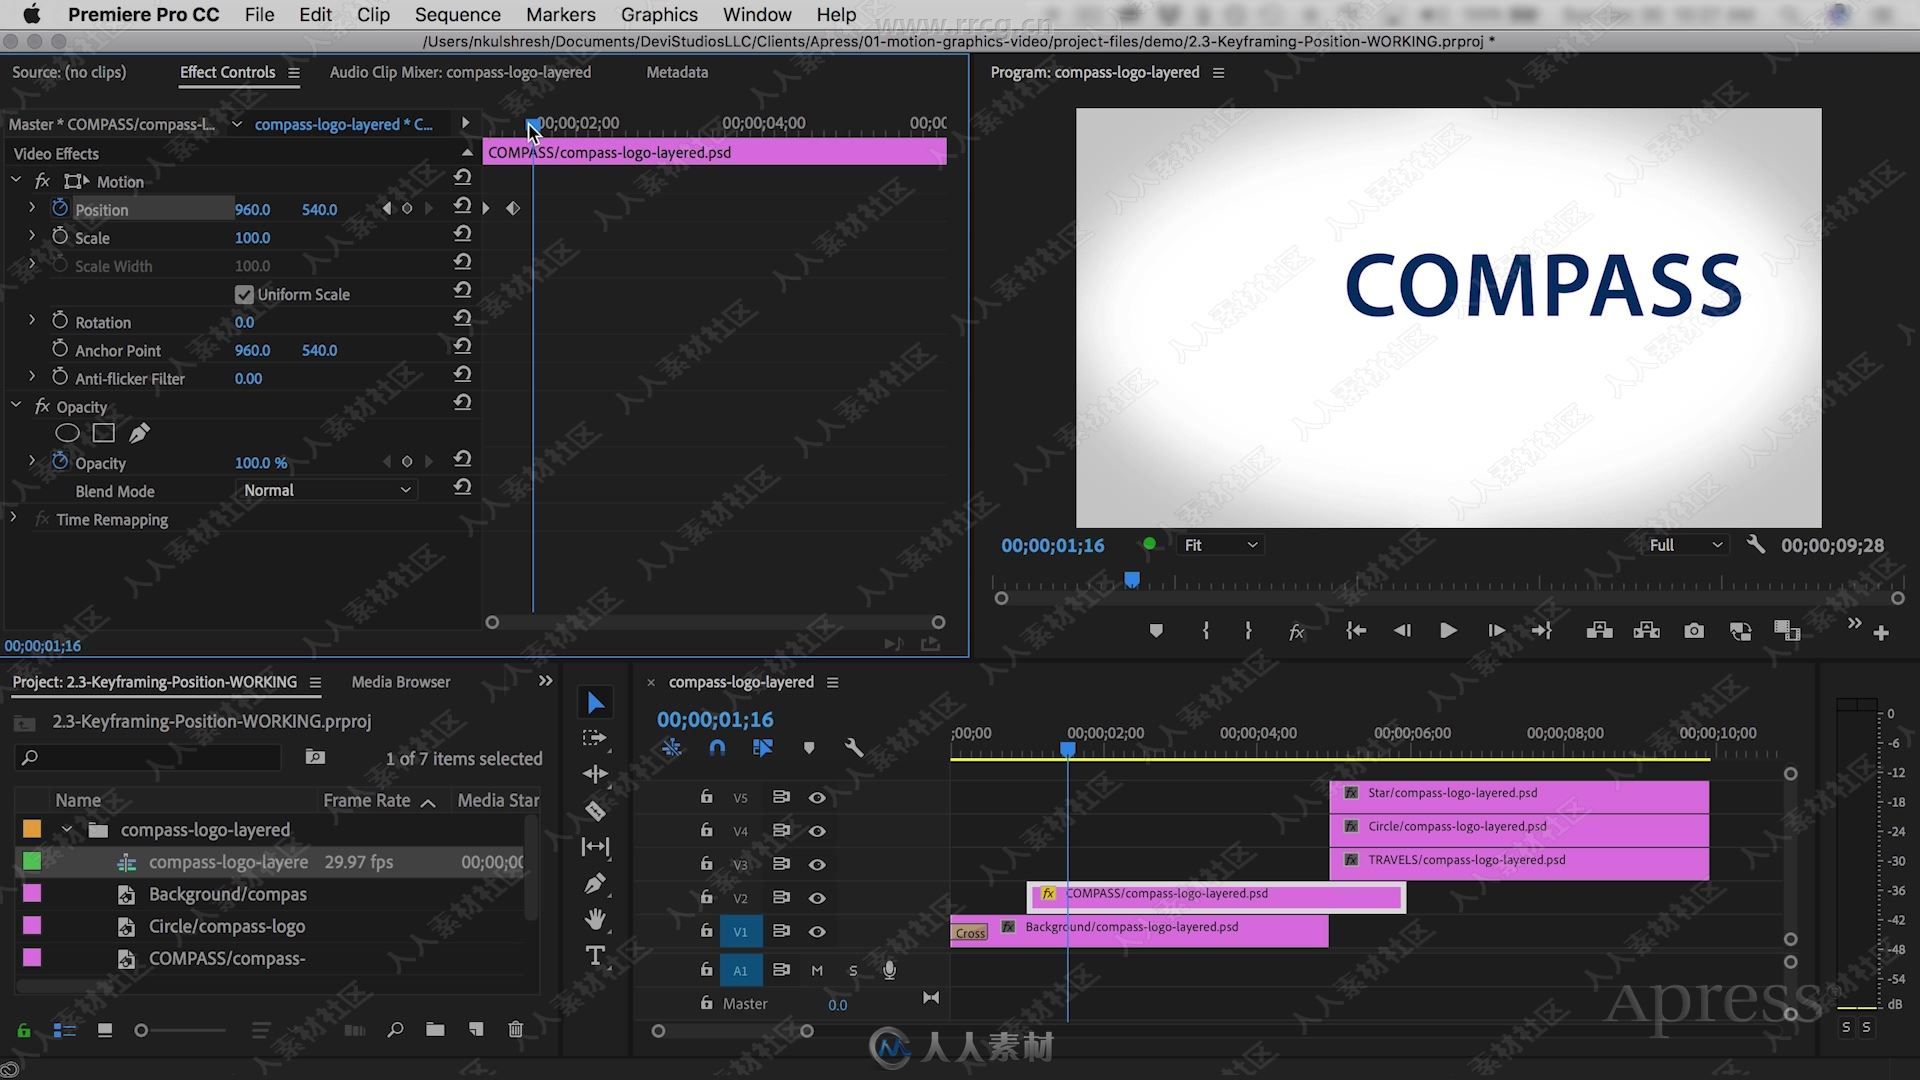Go to In point in the Program monitor
The height and width of the screenshot is (1080, 1920).
(1356, 631)
